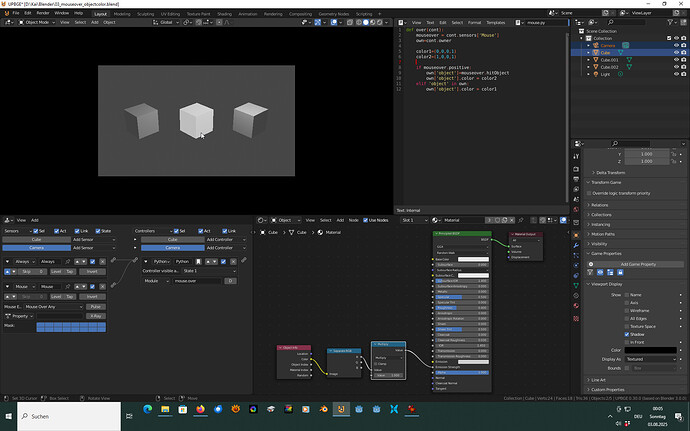Expand the Motion Paths panel
The image size is (690, 431).
coord(602,234)
